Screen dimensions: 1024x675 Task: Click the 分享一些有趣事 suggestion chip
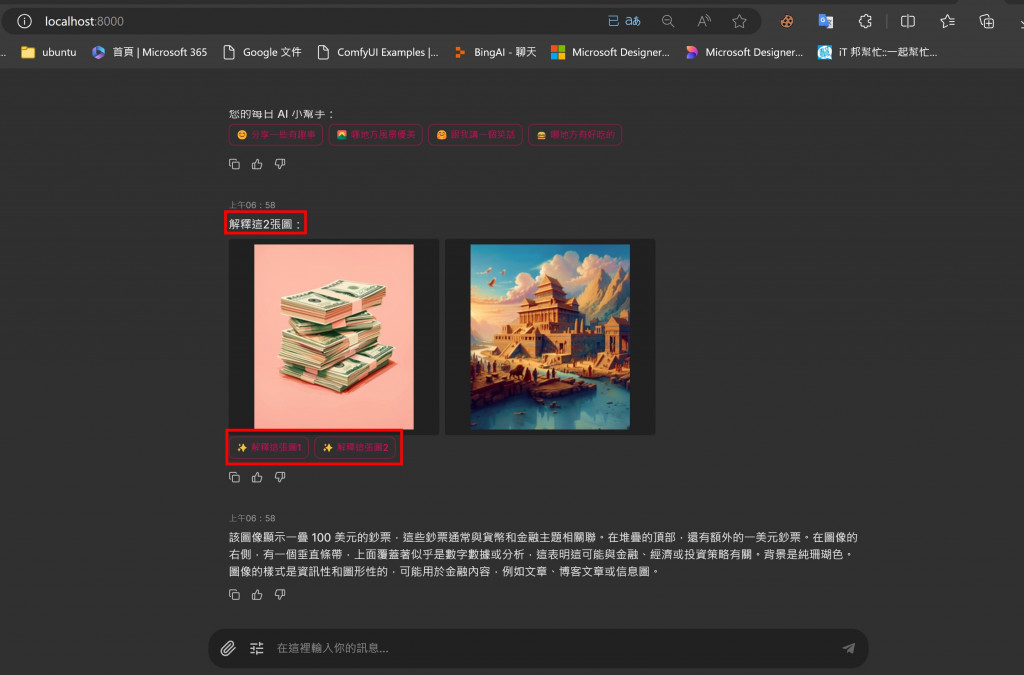point(276,134)
